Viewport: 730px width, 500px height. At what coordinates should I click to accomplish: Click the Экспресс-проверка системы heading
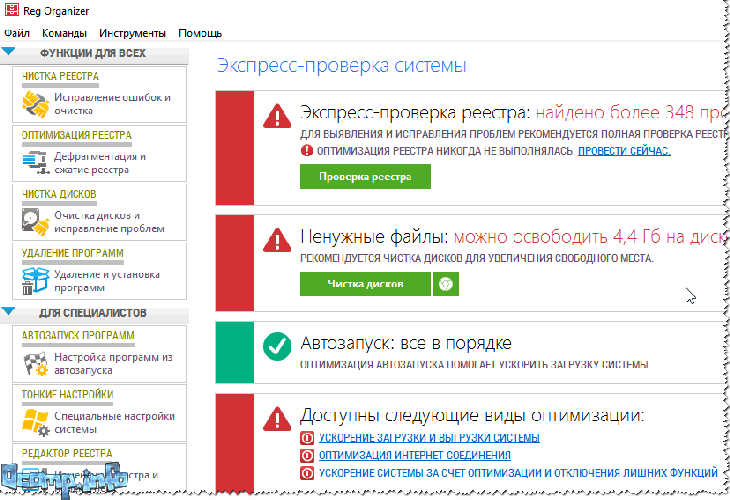[x=342, y=66]
